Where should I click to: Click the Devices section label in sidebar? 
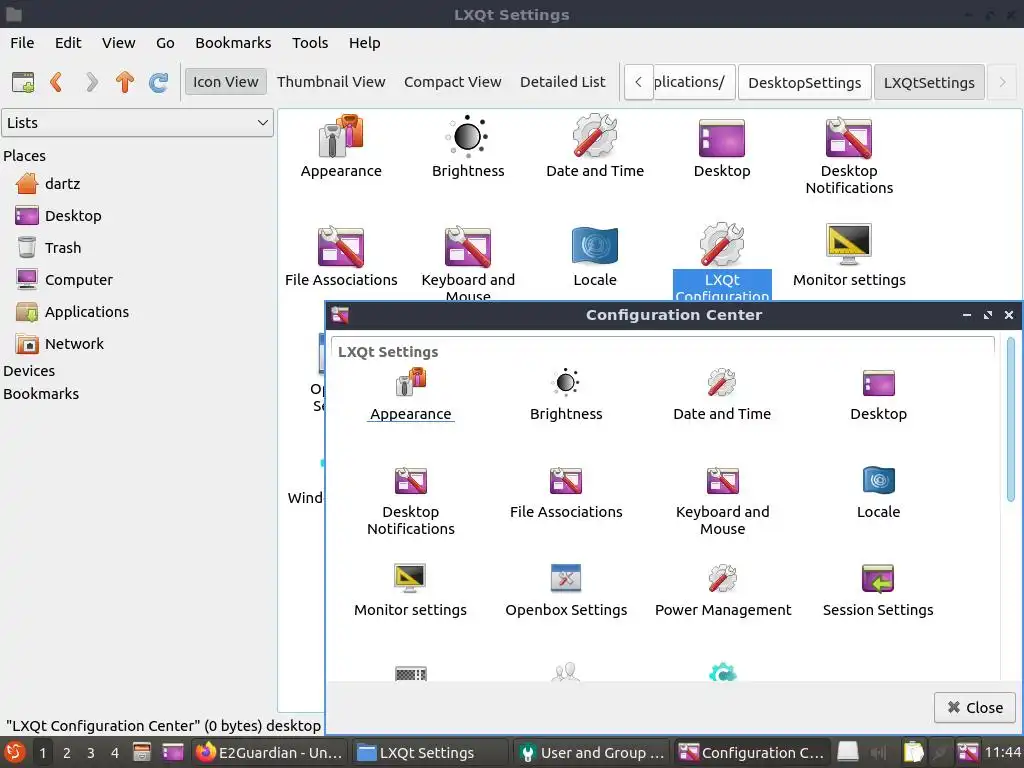coord(29,370)
